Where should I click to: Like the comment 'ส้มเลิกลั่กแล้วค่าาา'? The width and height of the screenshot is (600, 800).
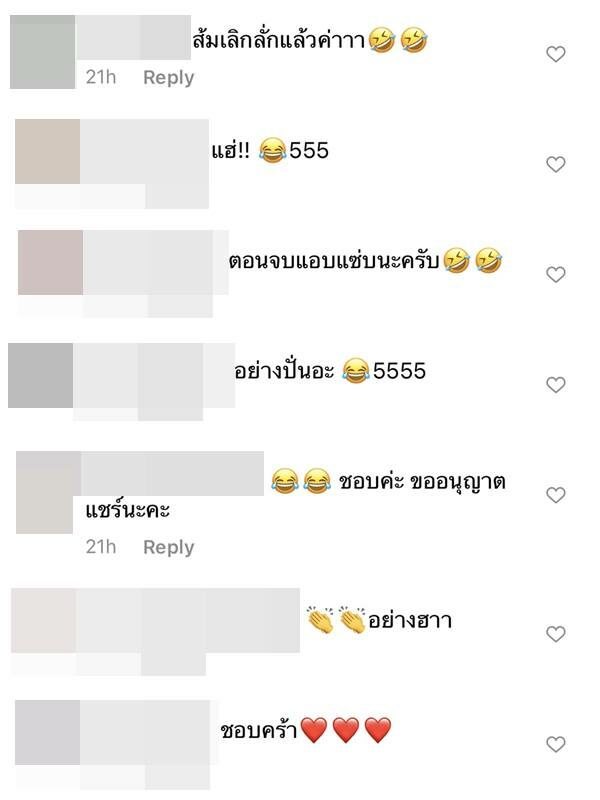556,54
